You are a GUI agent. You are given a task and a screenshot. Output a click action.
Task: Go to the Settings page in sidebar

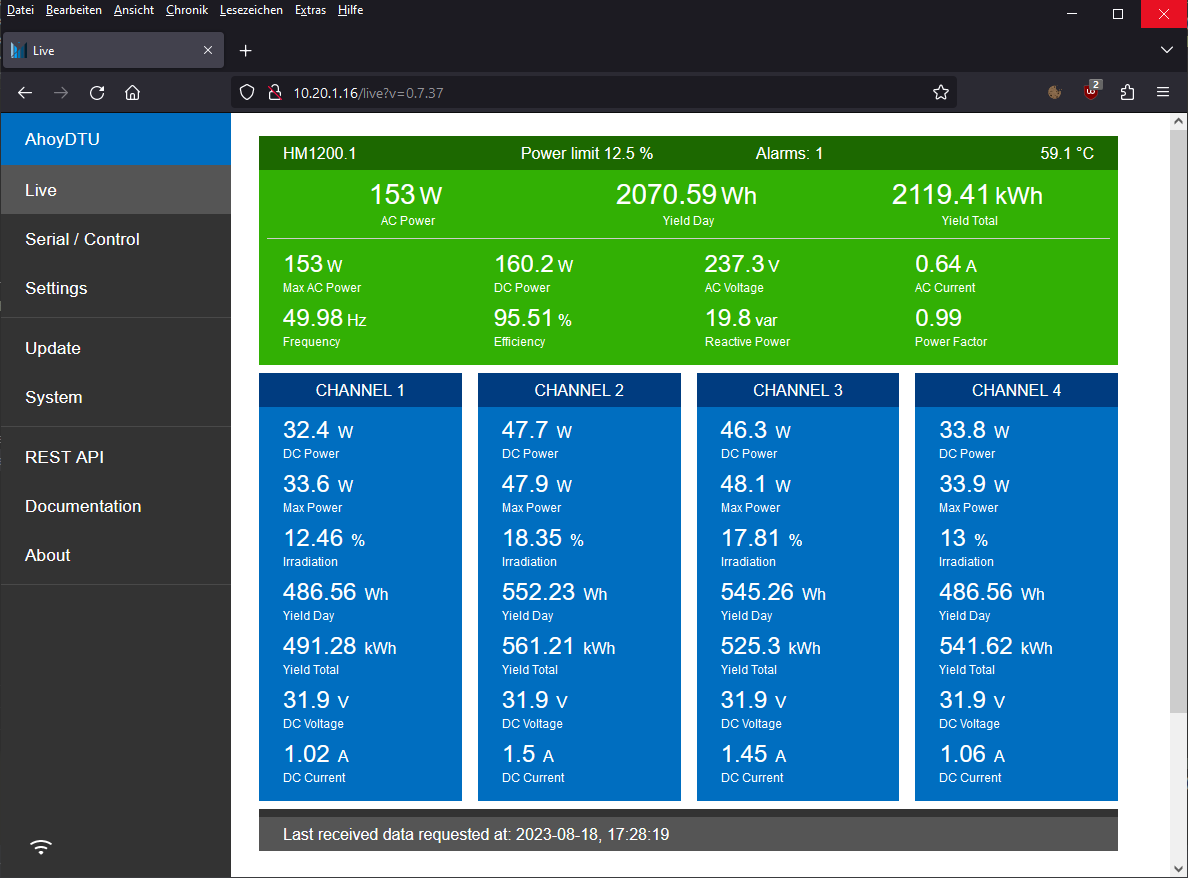[56, 288]
